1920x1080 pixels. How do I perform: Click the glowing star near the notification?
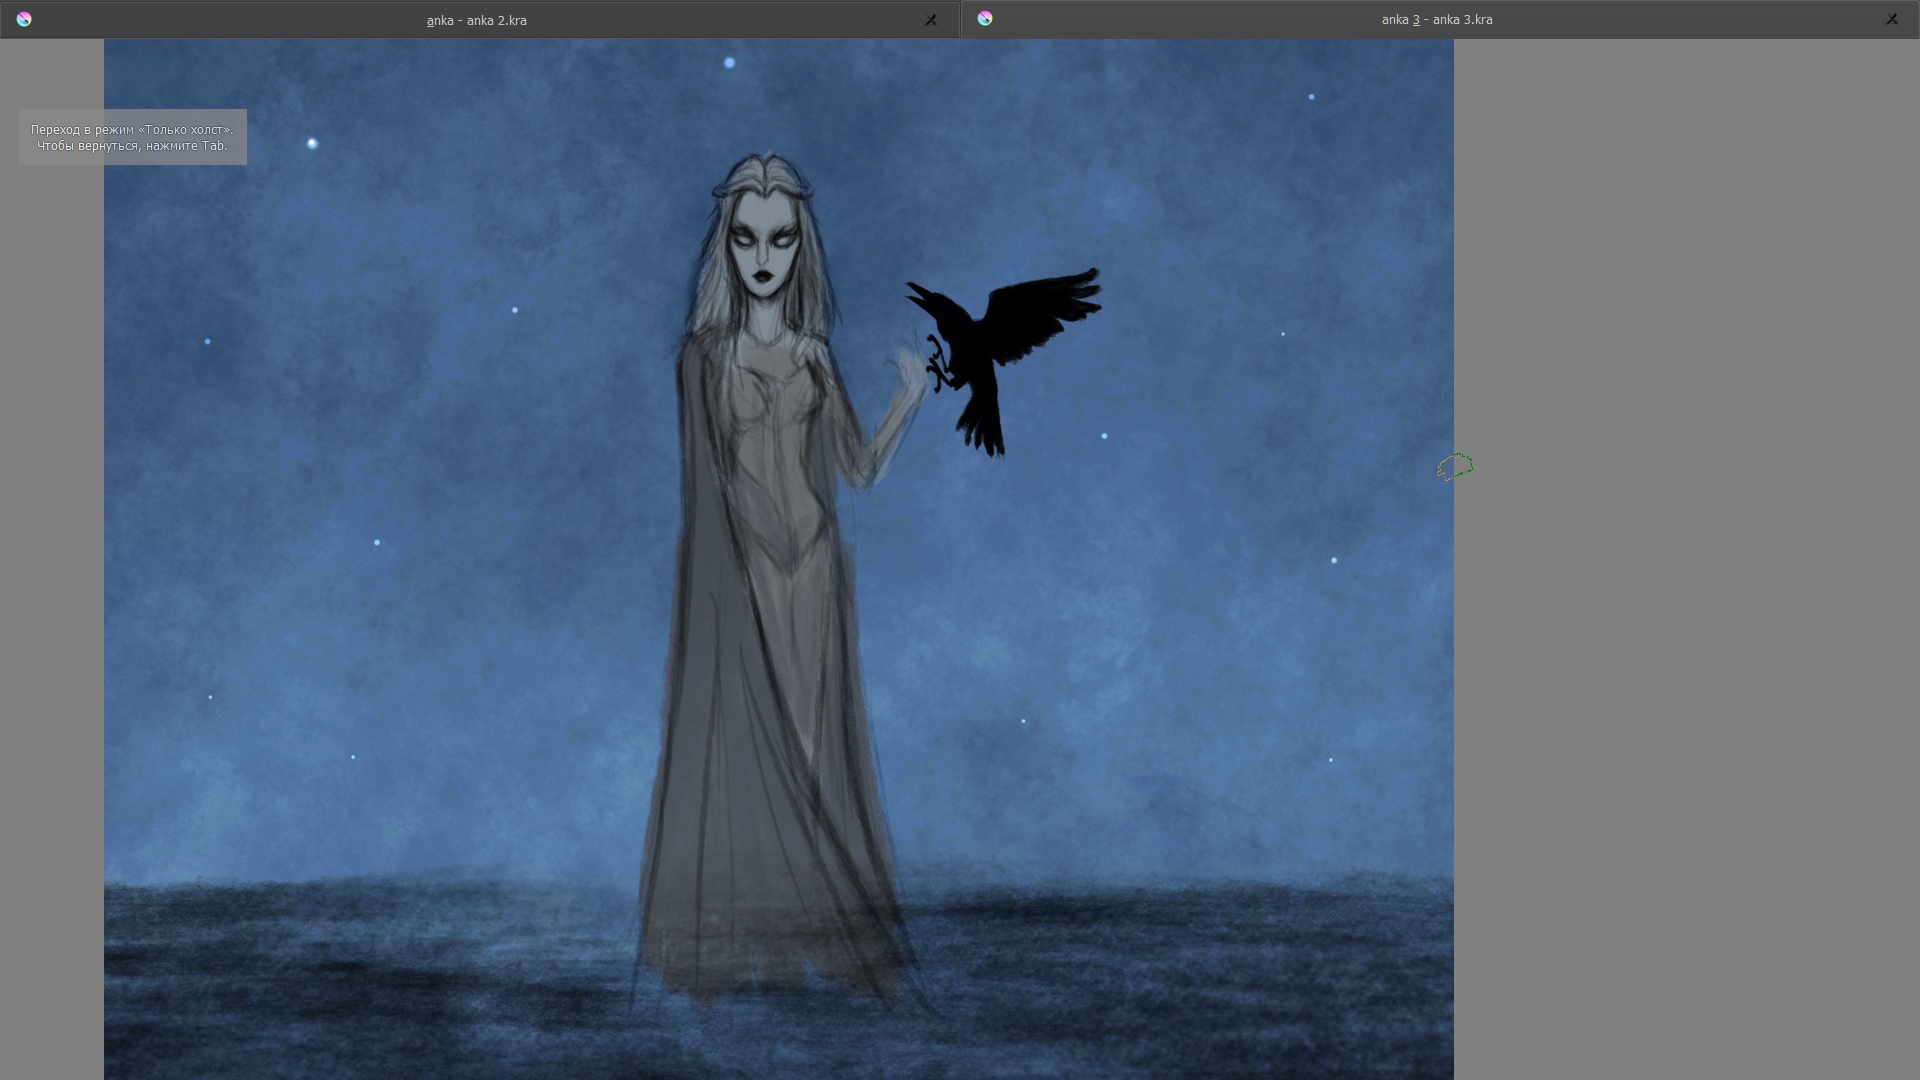point(312,144)
